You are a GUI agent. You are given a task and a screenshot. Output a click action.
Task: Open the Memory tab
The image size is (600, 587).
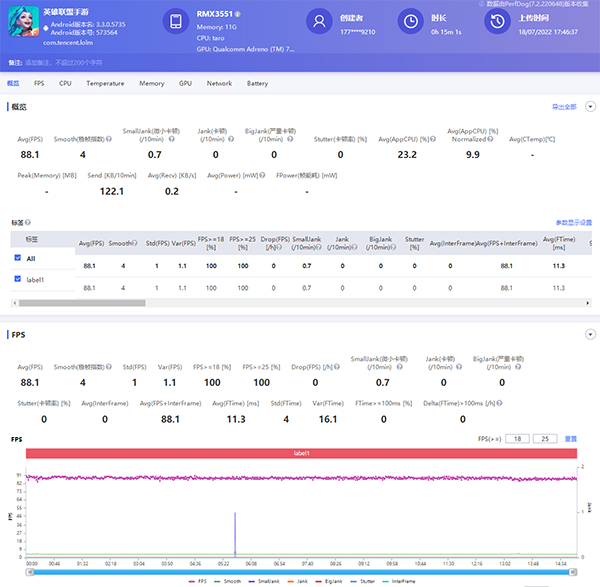coord(152,84)
